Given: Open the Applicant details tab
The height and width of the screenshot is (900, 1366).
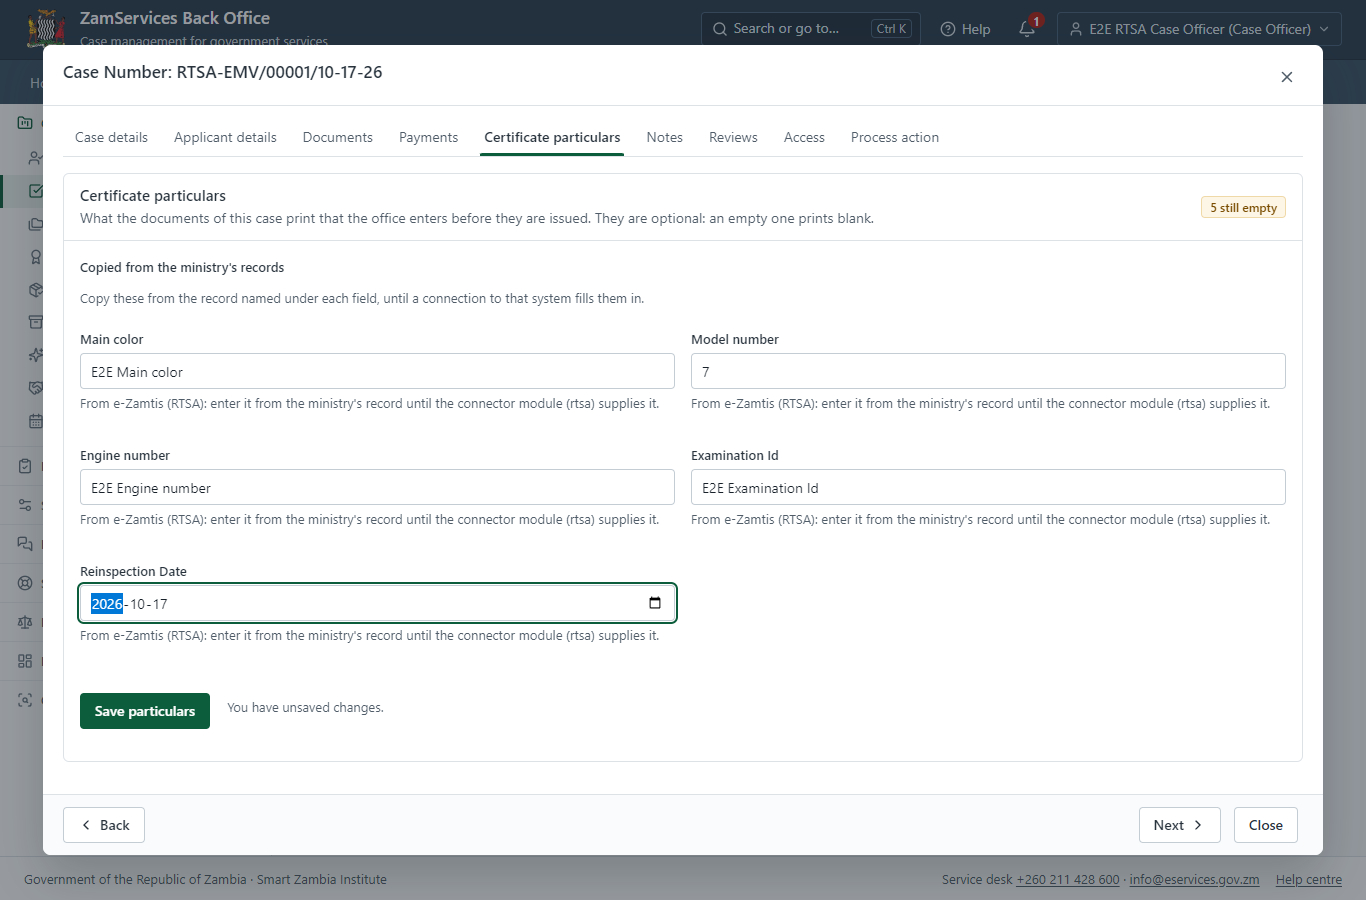Looking at the screenshot, I should pos(225,137).
